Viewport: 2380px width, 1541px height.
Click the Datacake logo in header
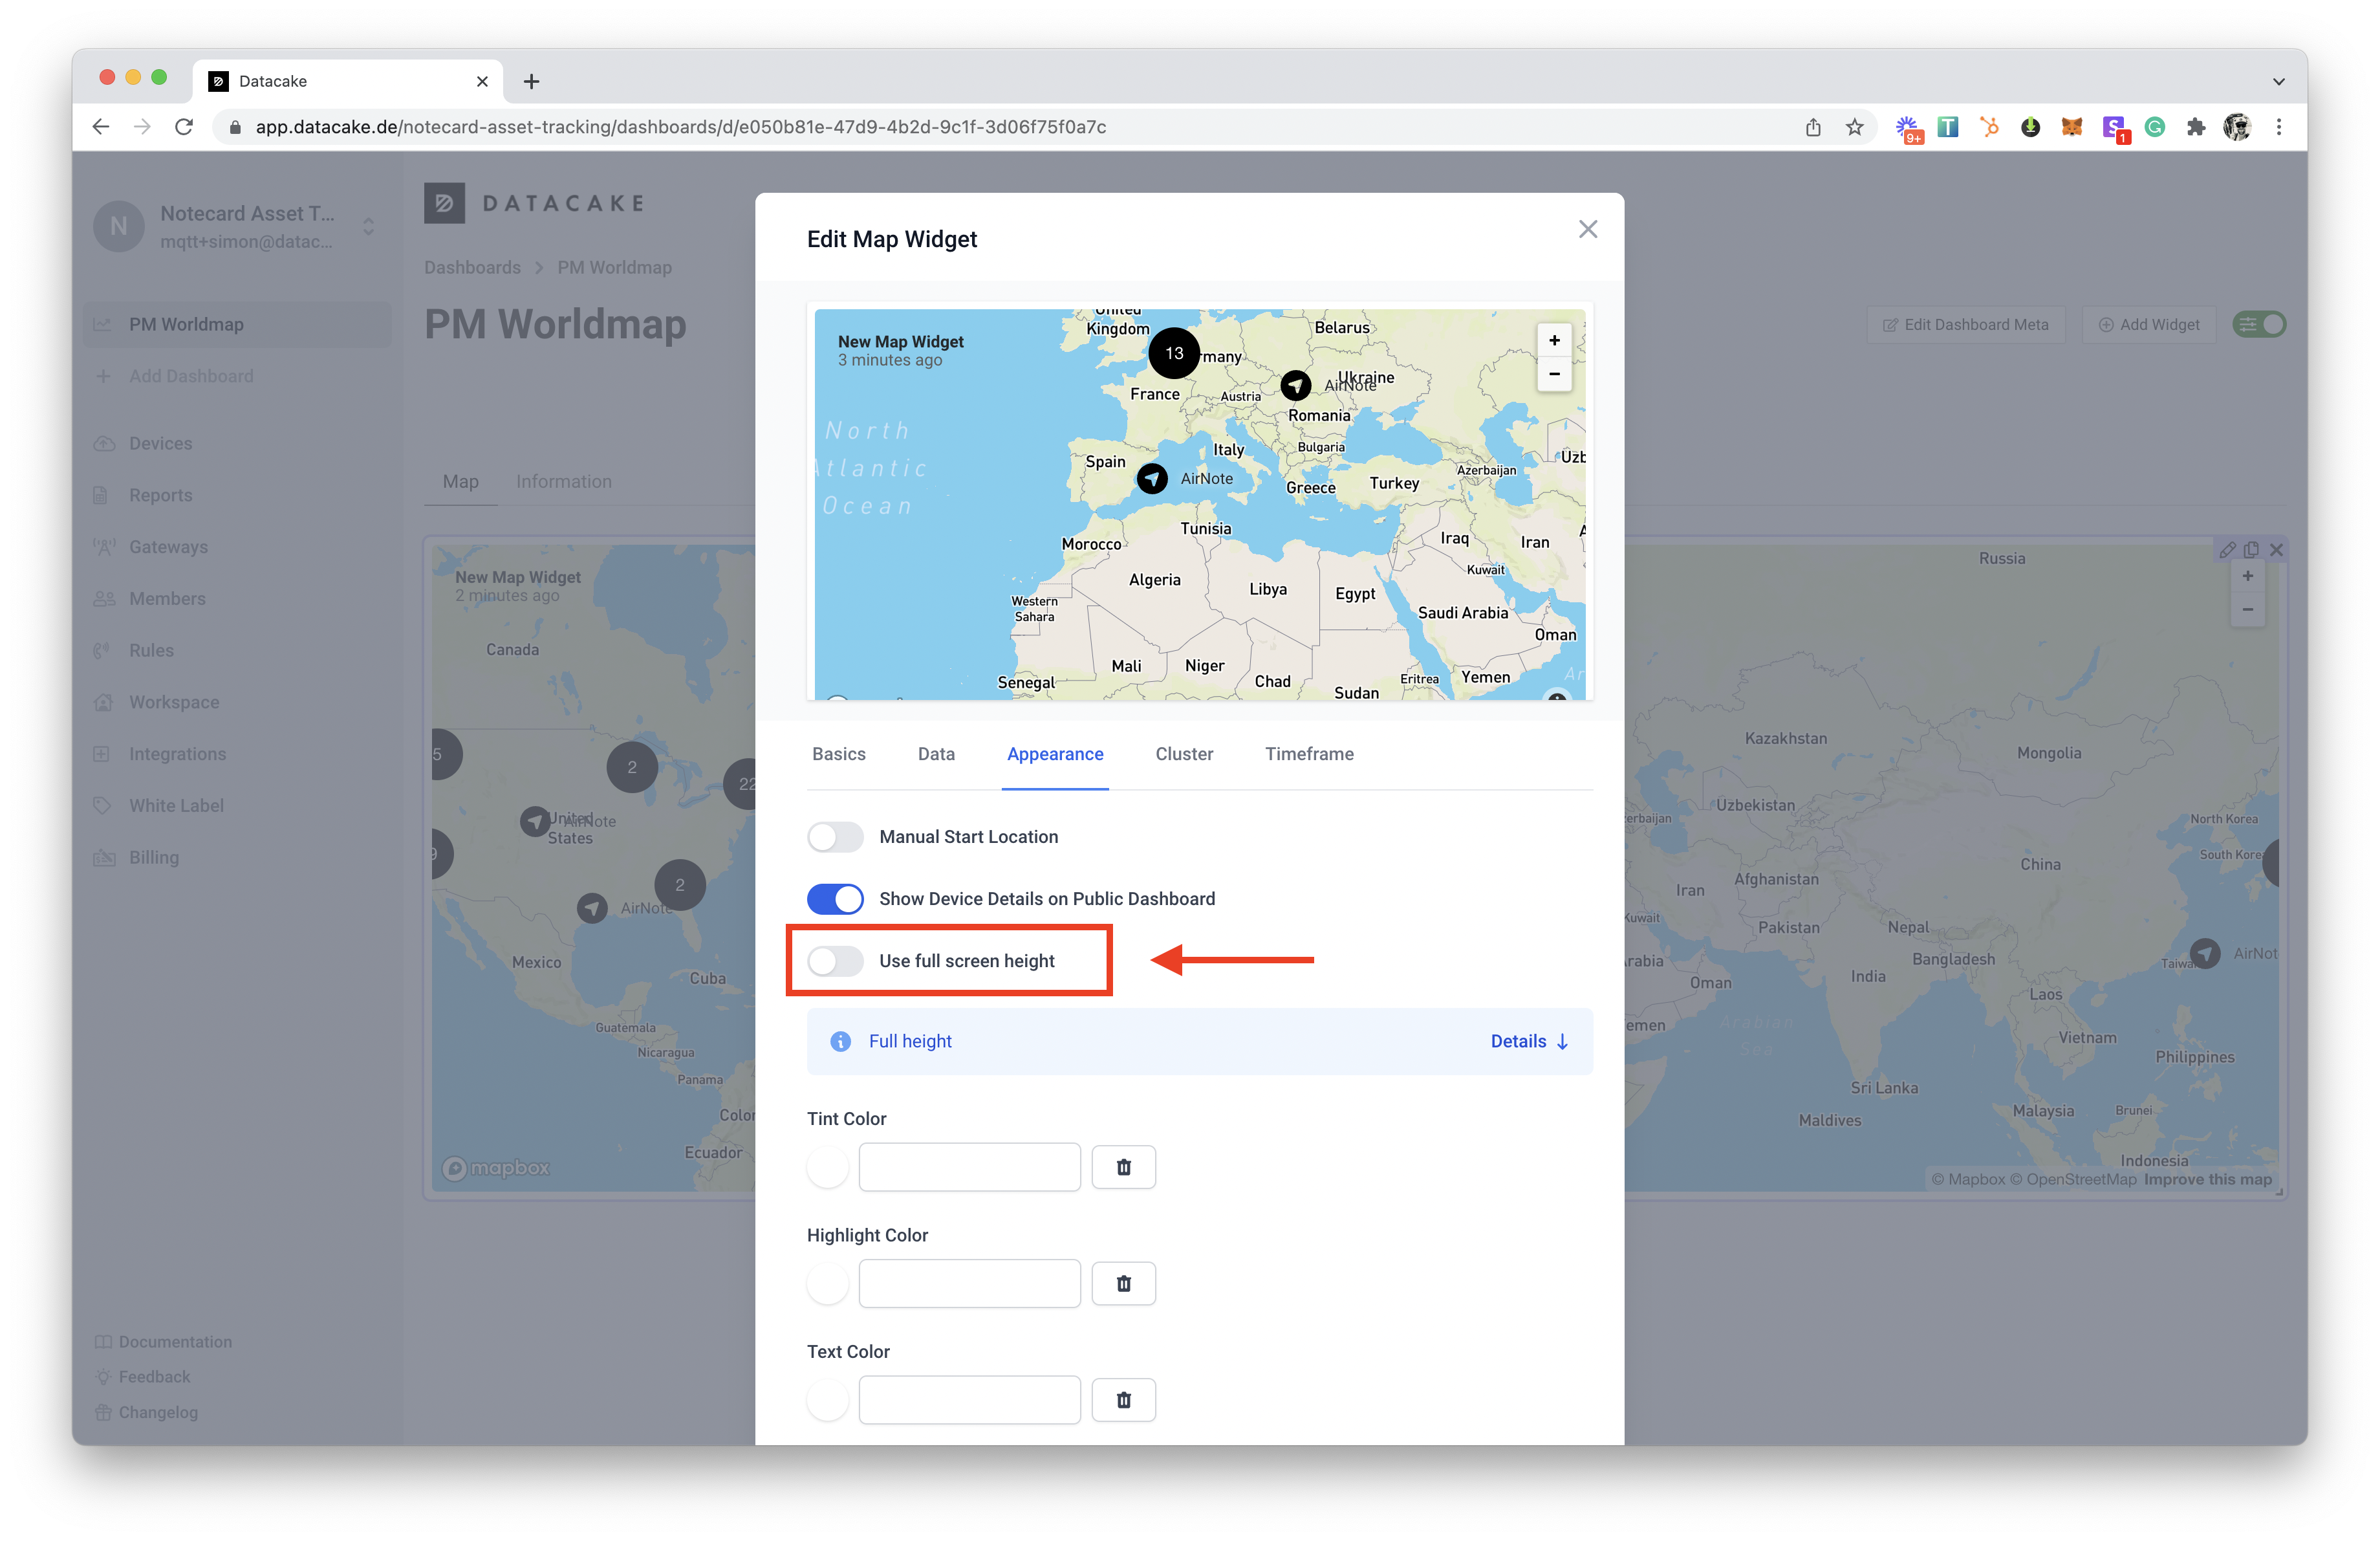pyautogui.click(x=535, y=203)
